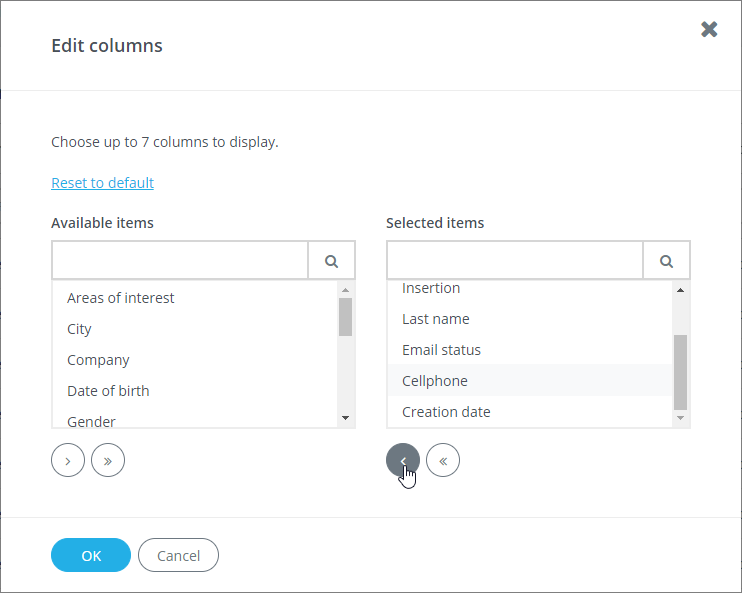The height and width of the screenshot is (593, 742).
Task: Focus the Available items search field
Action: 180,260
